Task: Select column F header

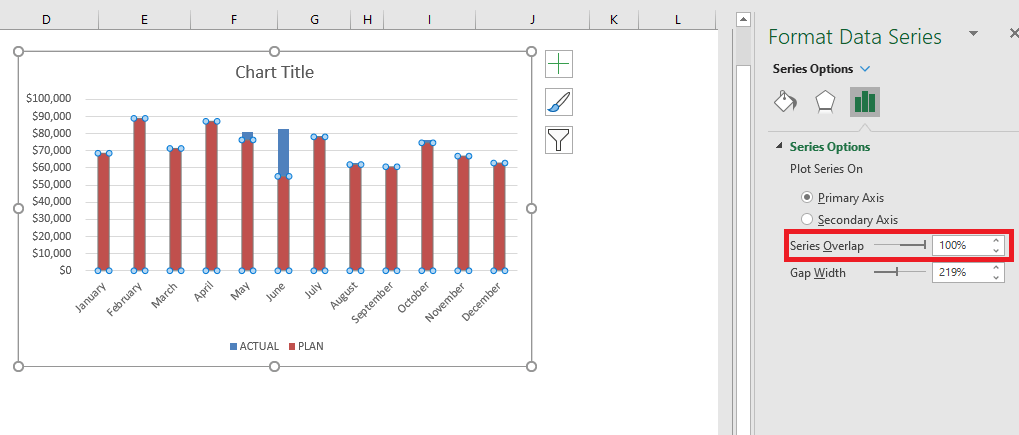Action: 234,20
